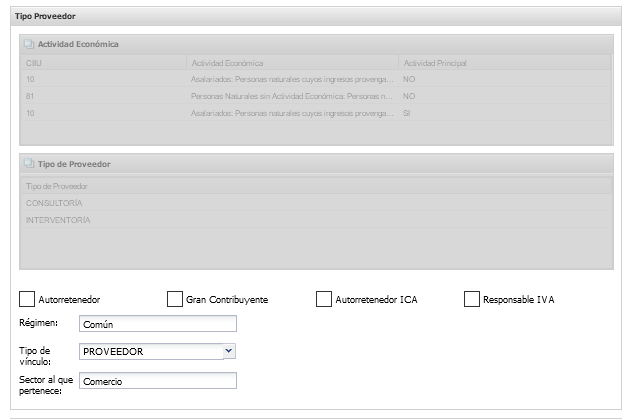
Task: Click the Tipo de Proveedor column header
Action: click(315, 186)
